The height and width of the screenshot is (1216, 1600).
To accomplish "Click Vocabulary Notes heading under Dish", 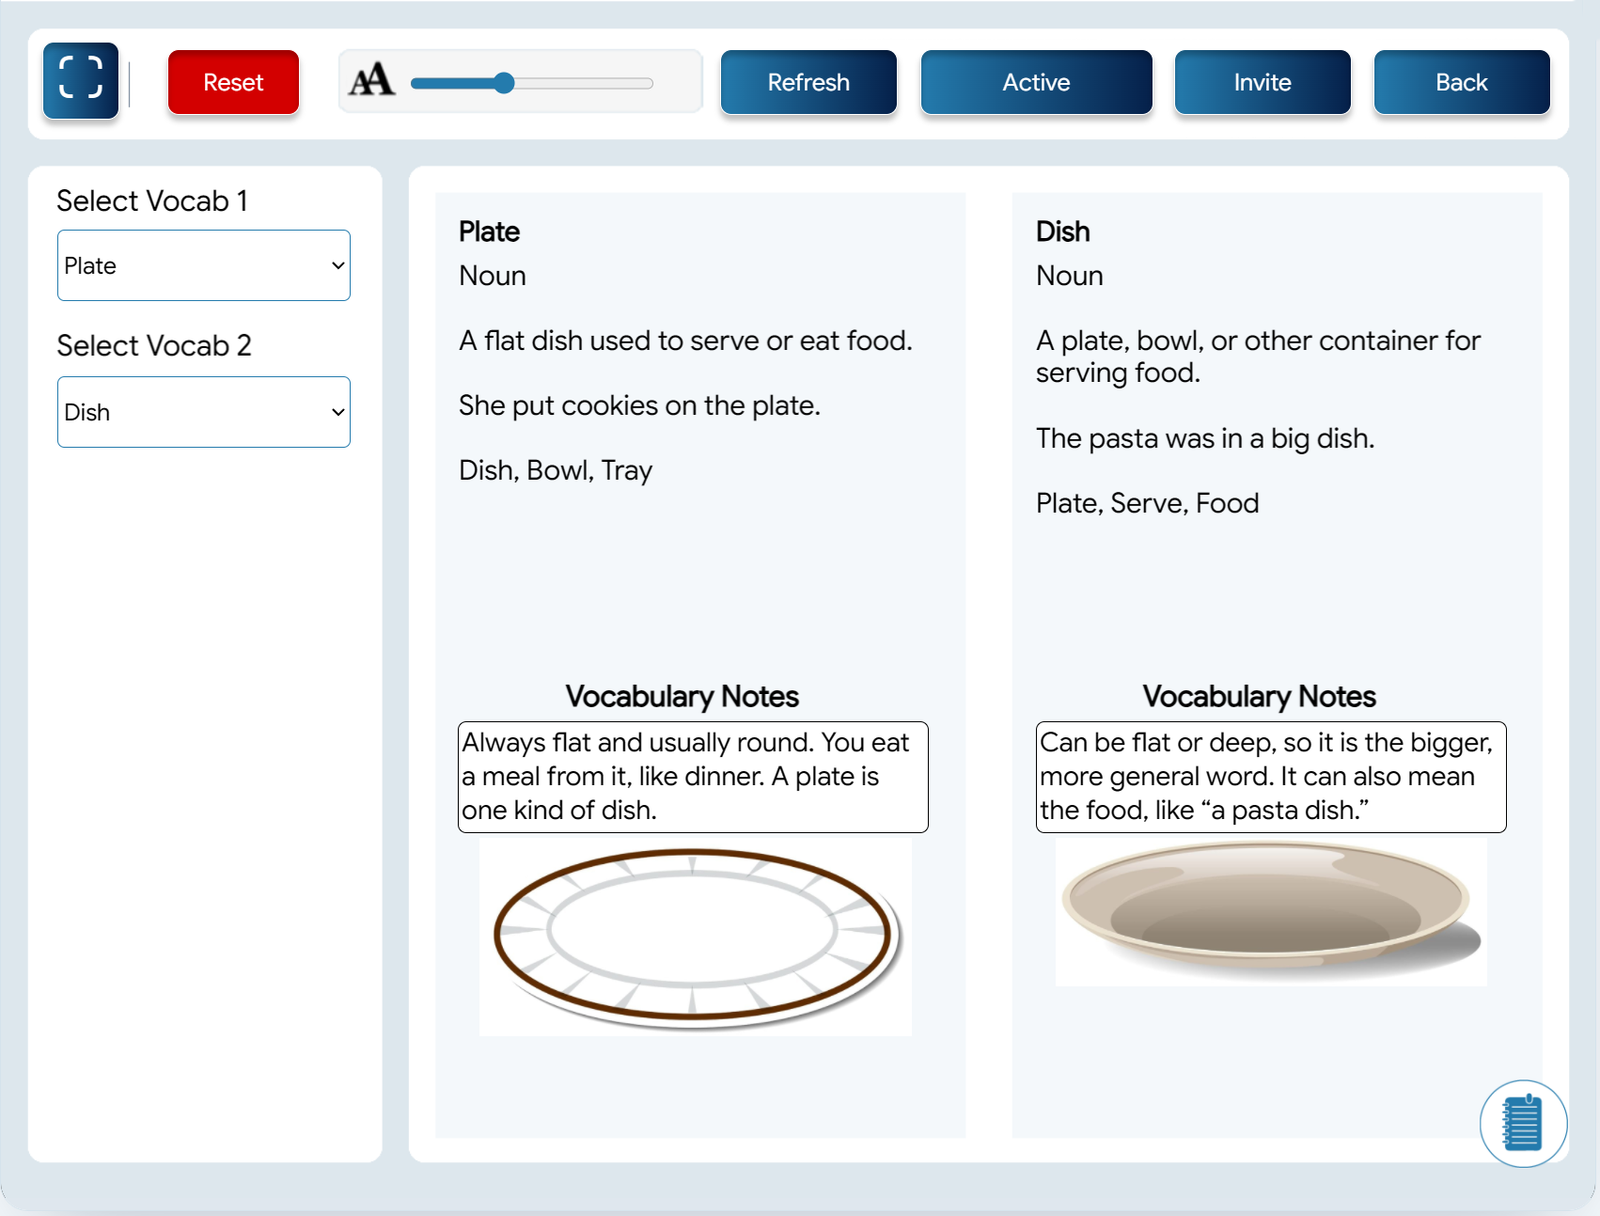I will 1259,697.
